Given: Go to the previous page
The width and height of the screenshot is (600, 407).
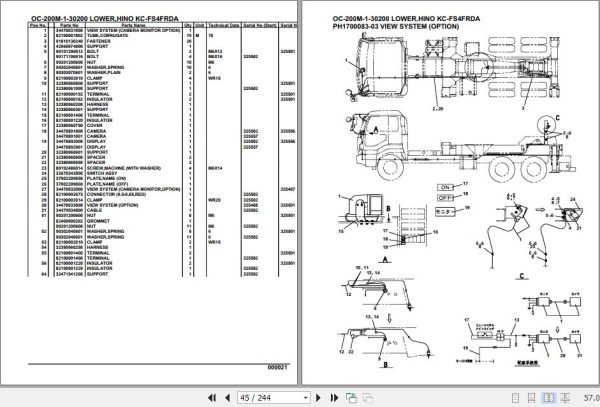Looking at the screenshot, I should (228, 398).
